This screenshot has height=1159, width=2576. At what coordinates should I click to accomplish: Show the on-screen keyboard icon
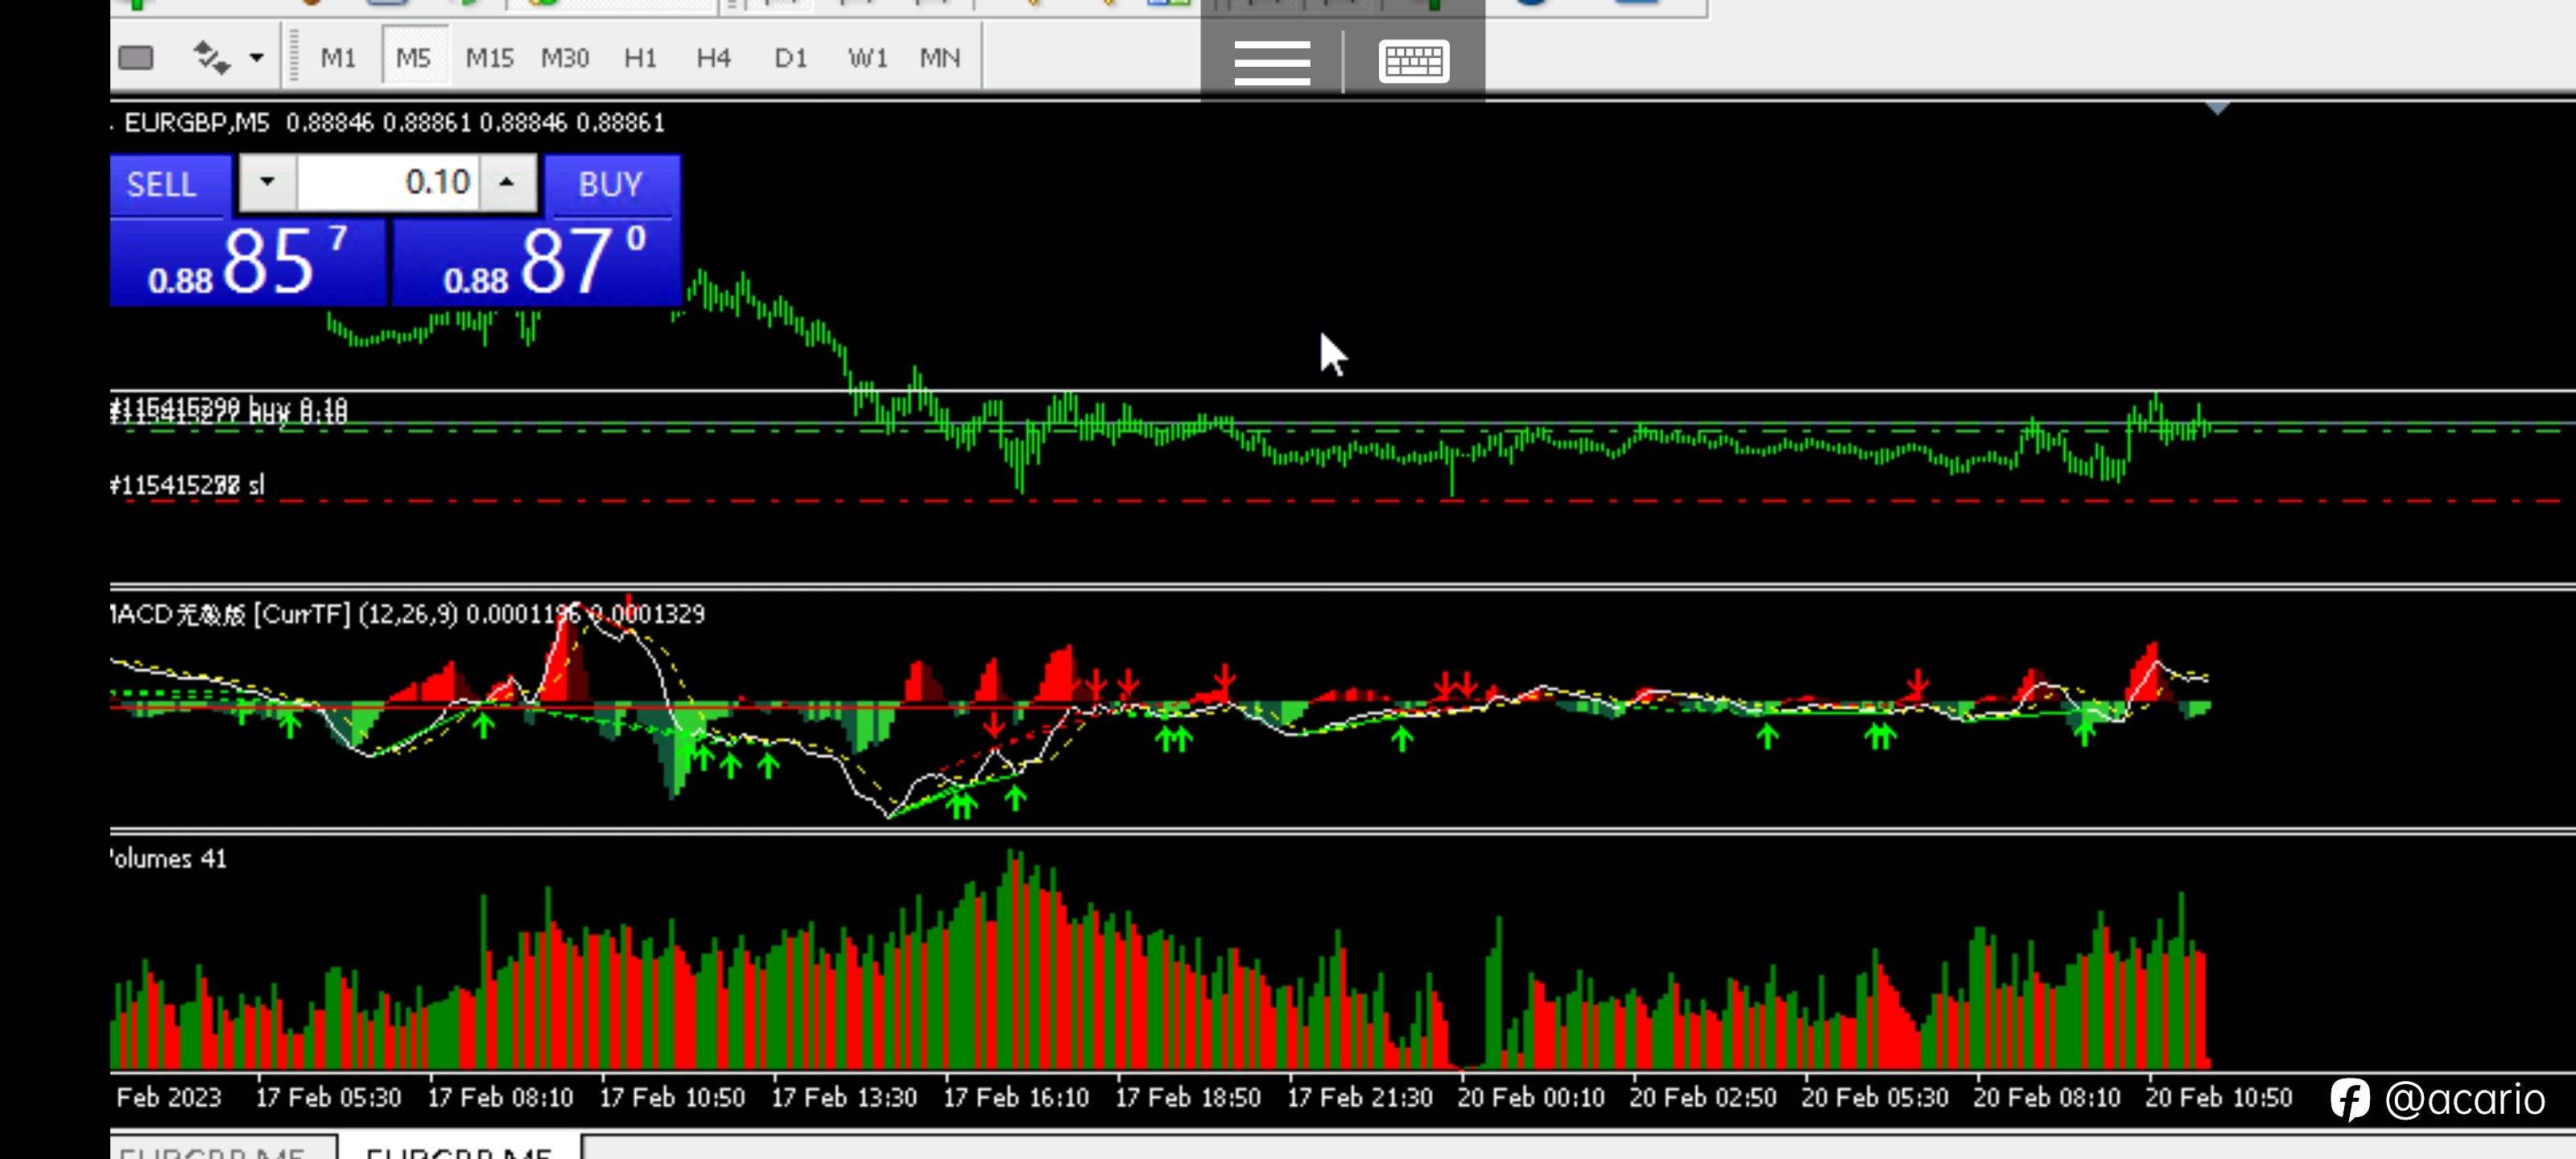point(1414,62)
